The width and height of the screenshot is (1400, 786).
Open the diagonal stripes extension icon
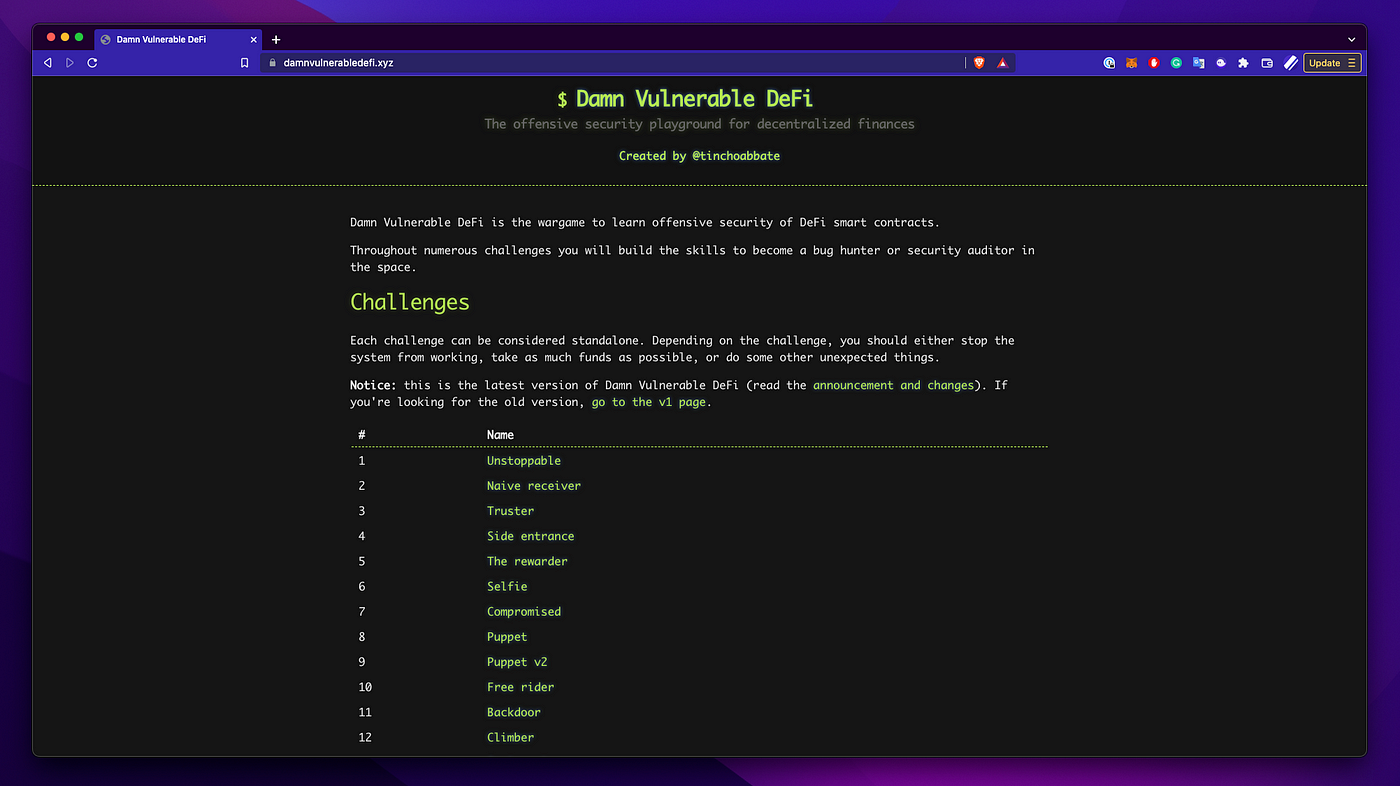(x=1290, y=63)
